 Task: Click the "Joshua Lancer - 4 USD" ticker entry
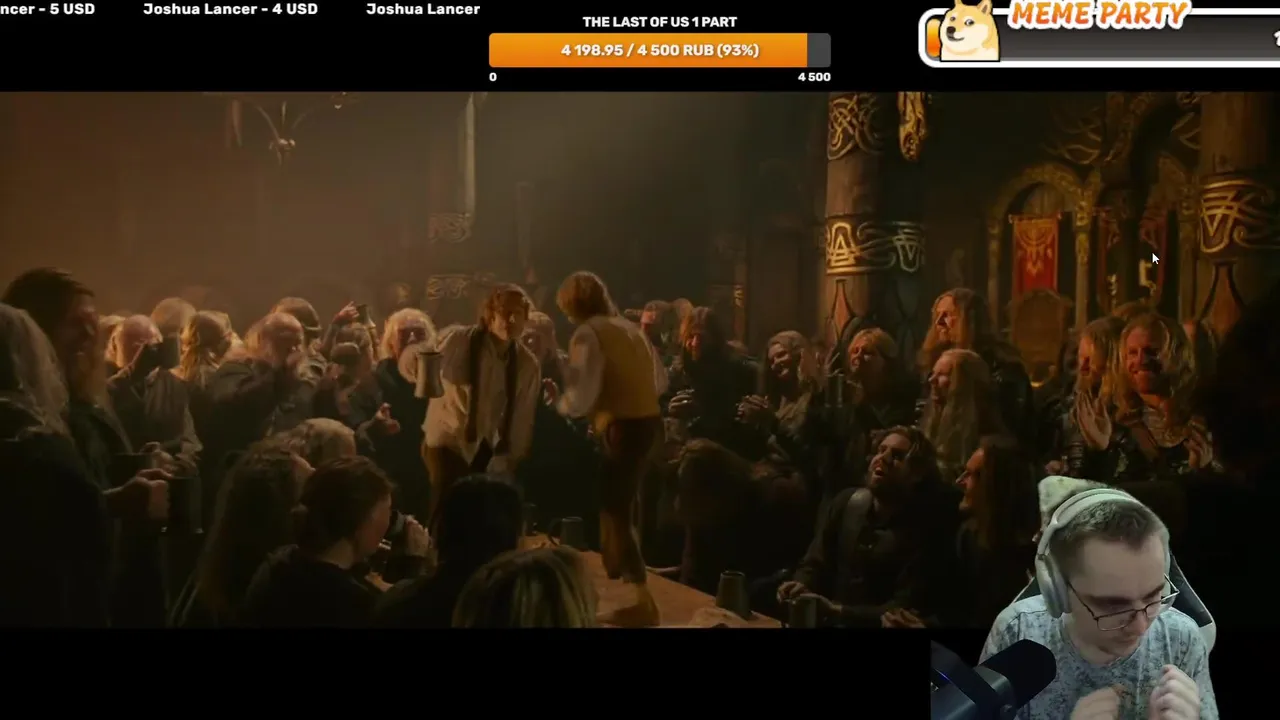point(230,9)
